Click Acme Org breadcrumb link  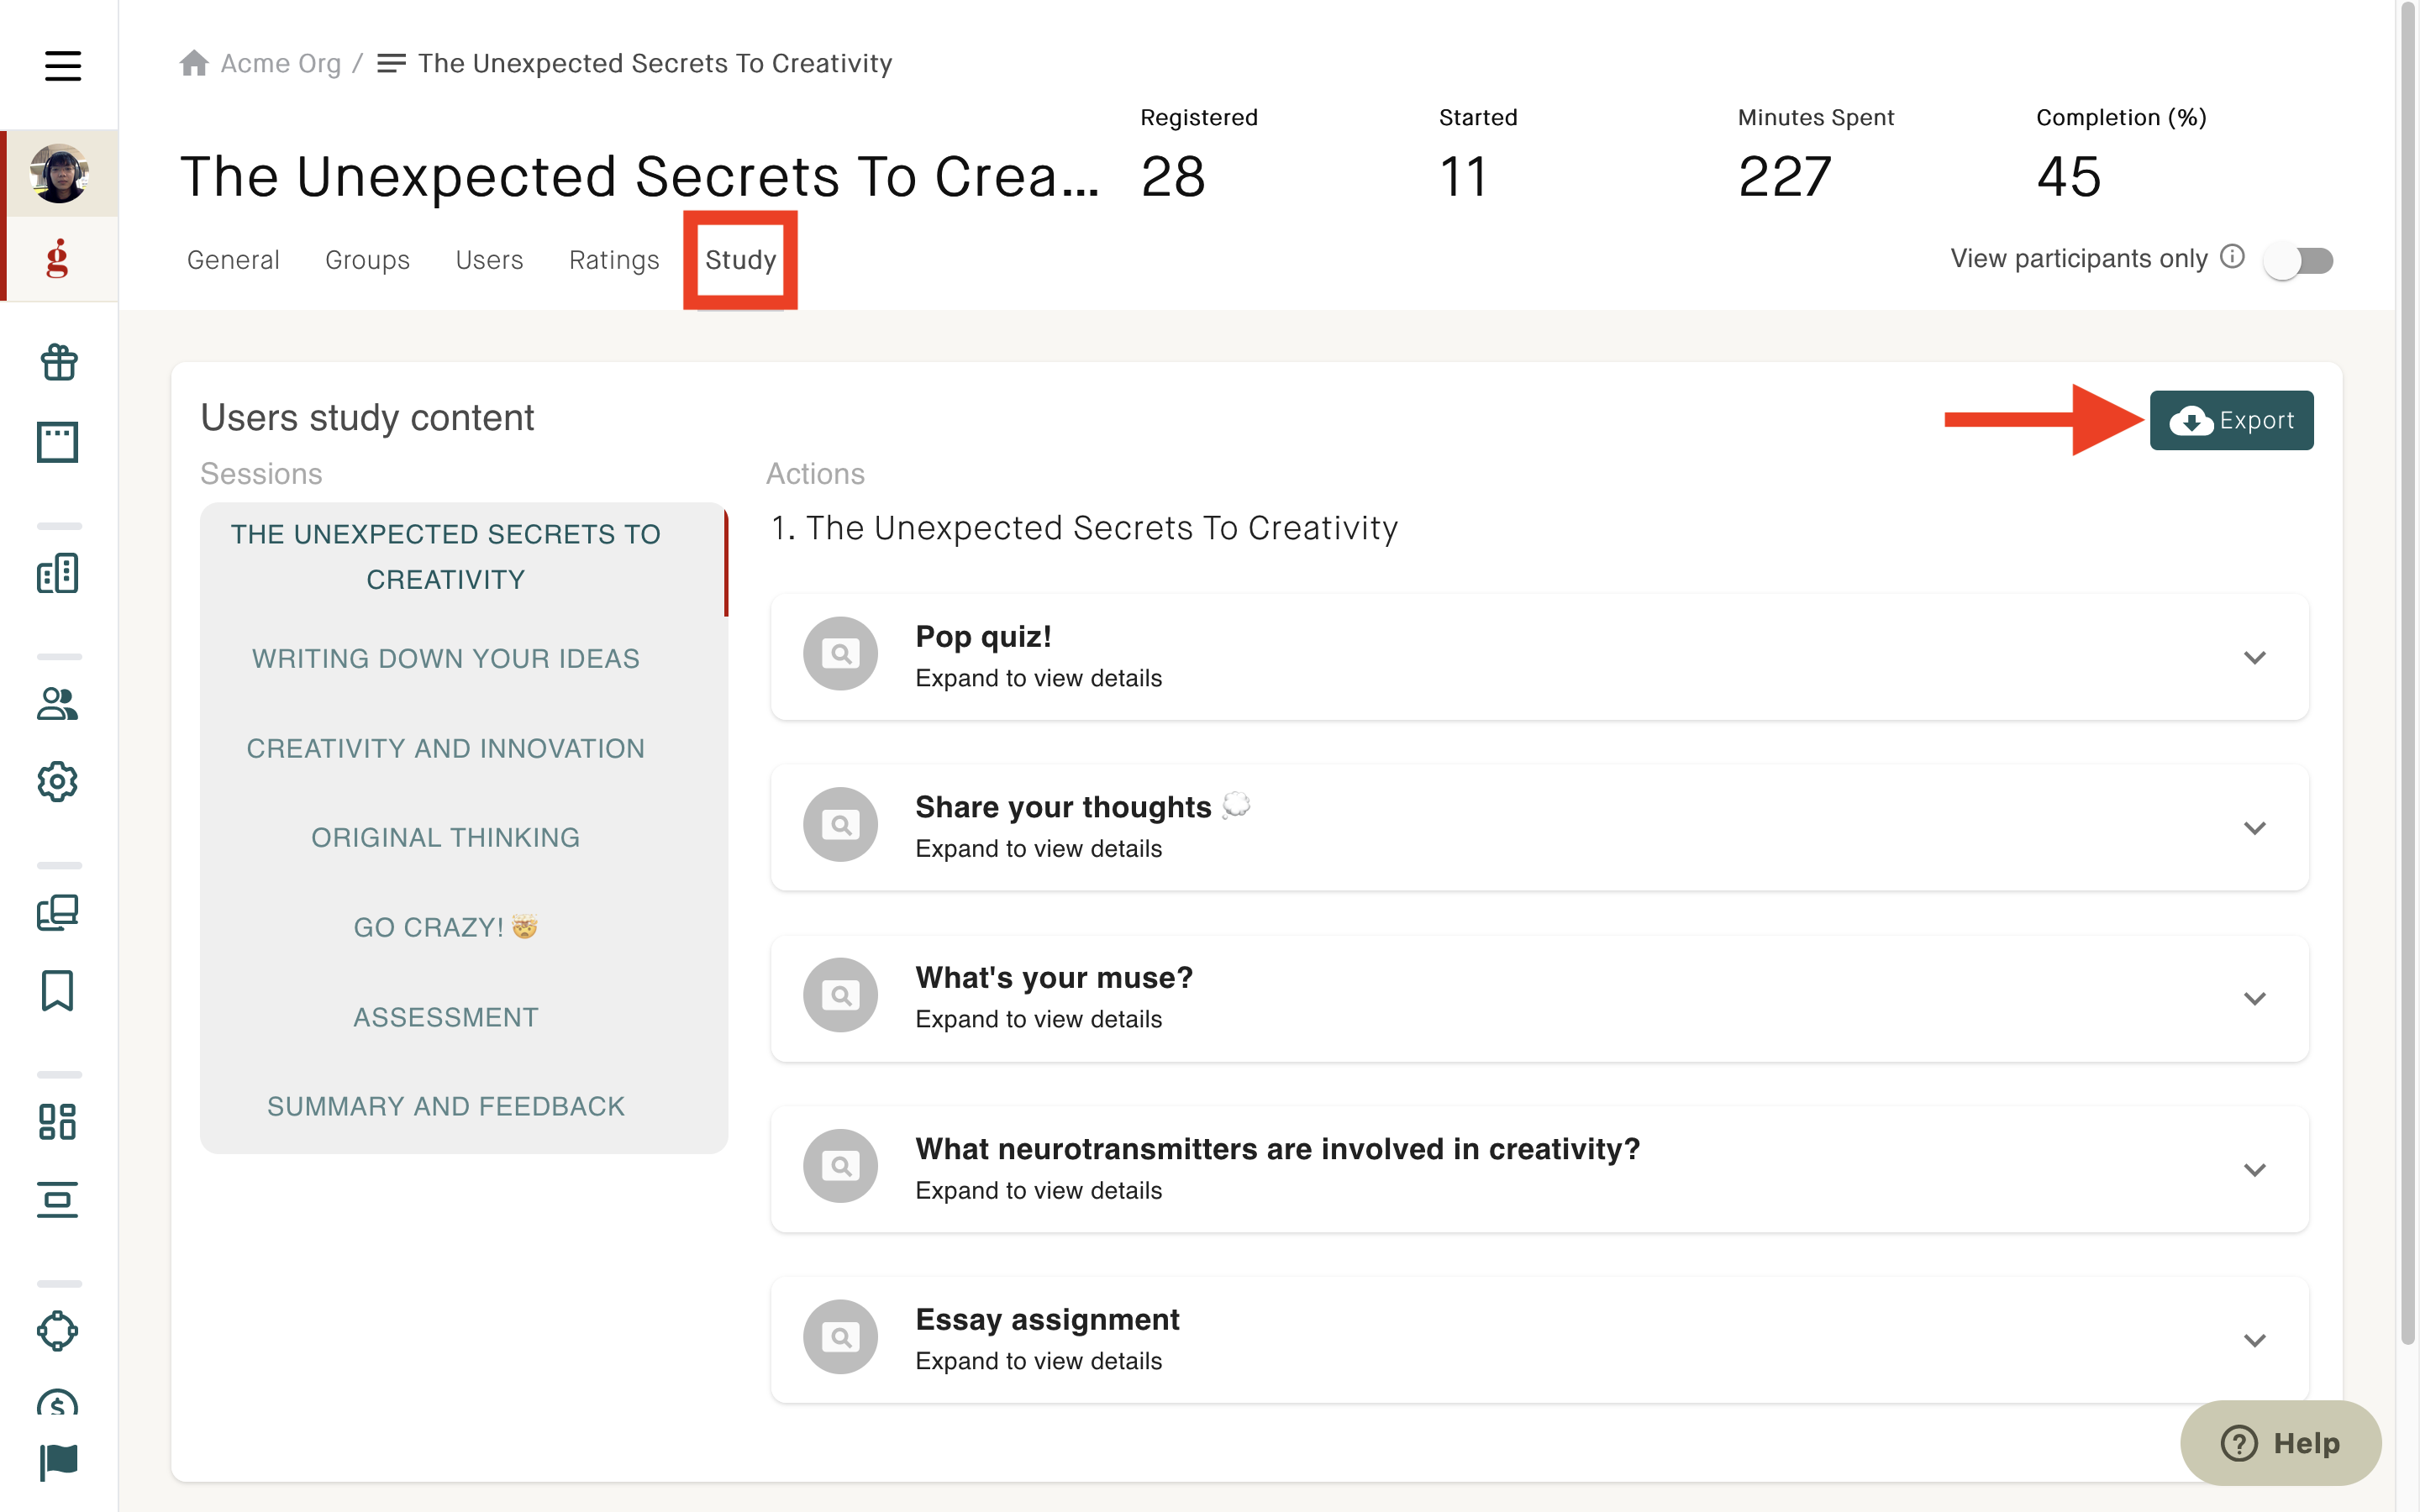pos(280,63)
